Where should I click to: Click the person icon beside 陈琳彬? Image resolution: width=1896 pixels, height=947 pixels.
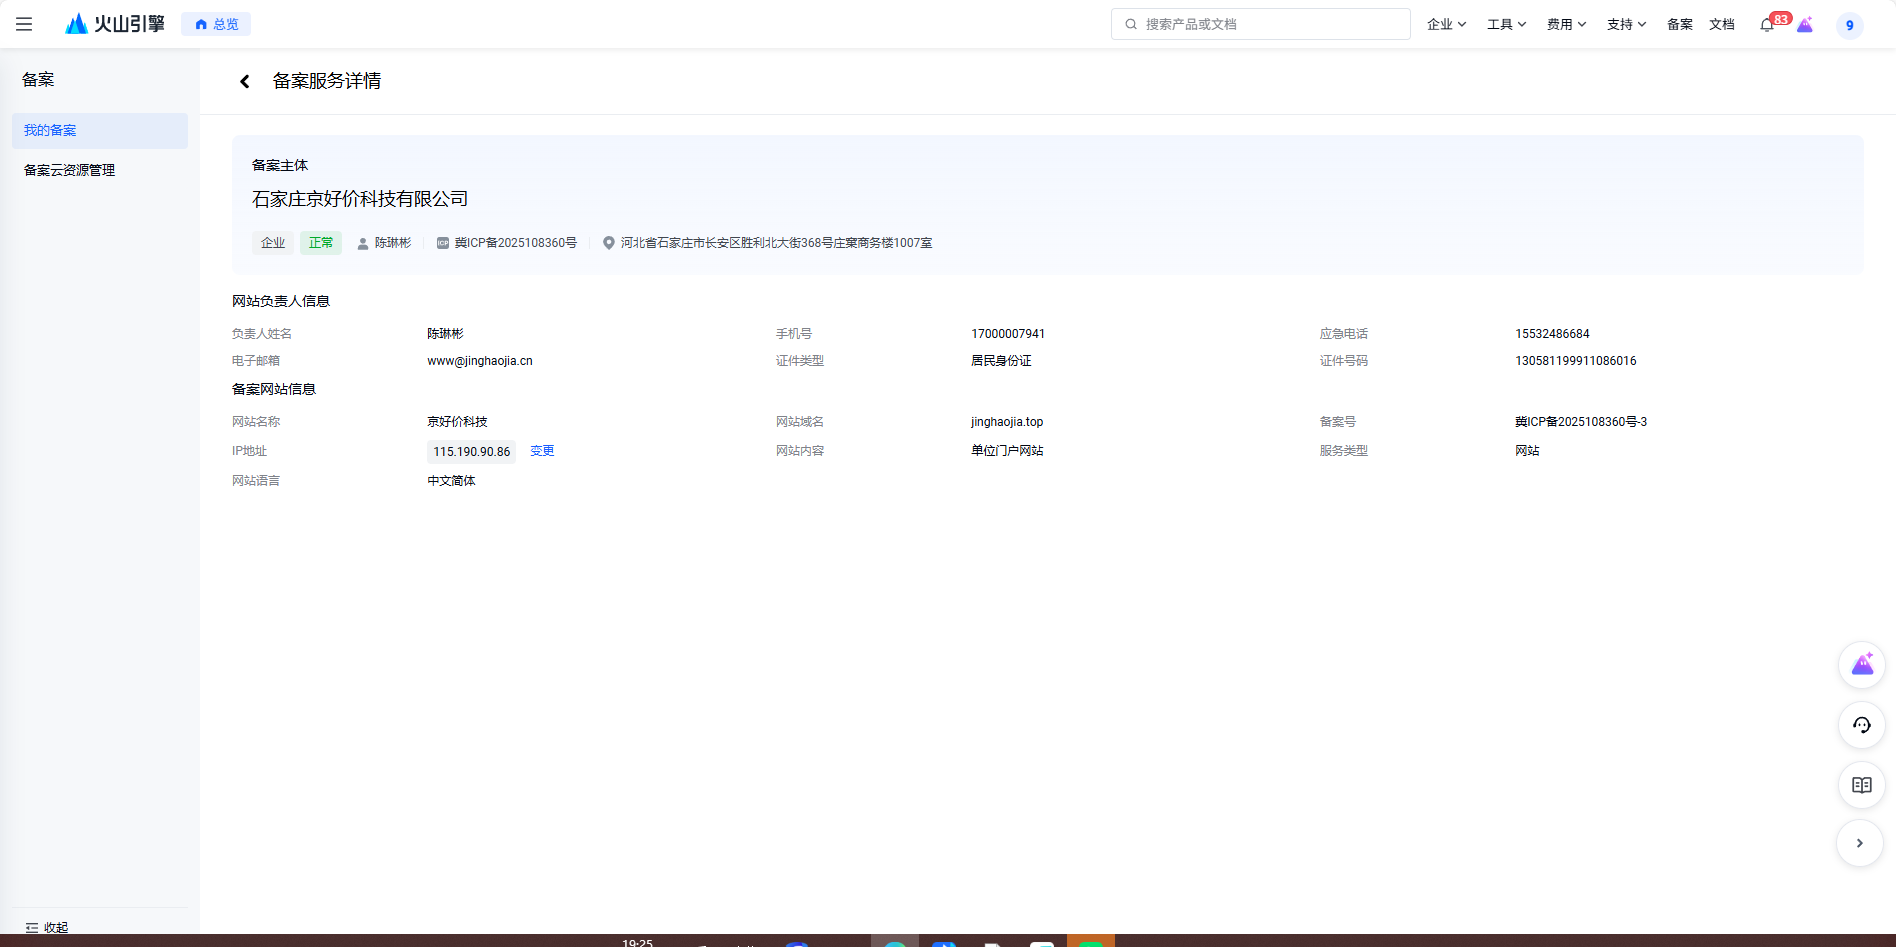tap(362, 243)
